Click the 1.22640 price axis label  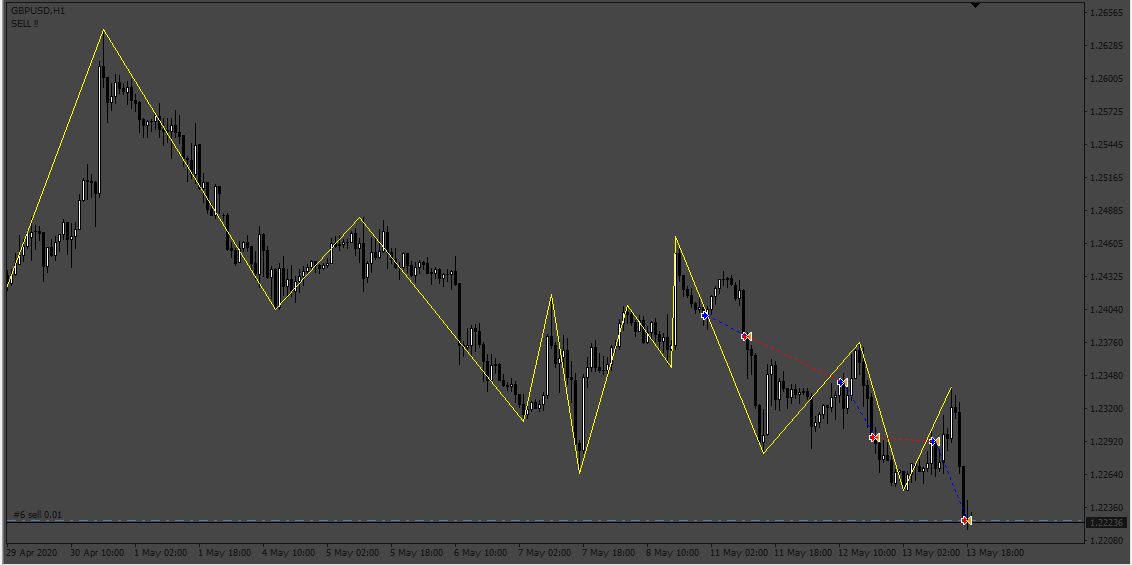point(1105,475)
